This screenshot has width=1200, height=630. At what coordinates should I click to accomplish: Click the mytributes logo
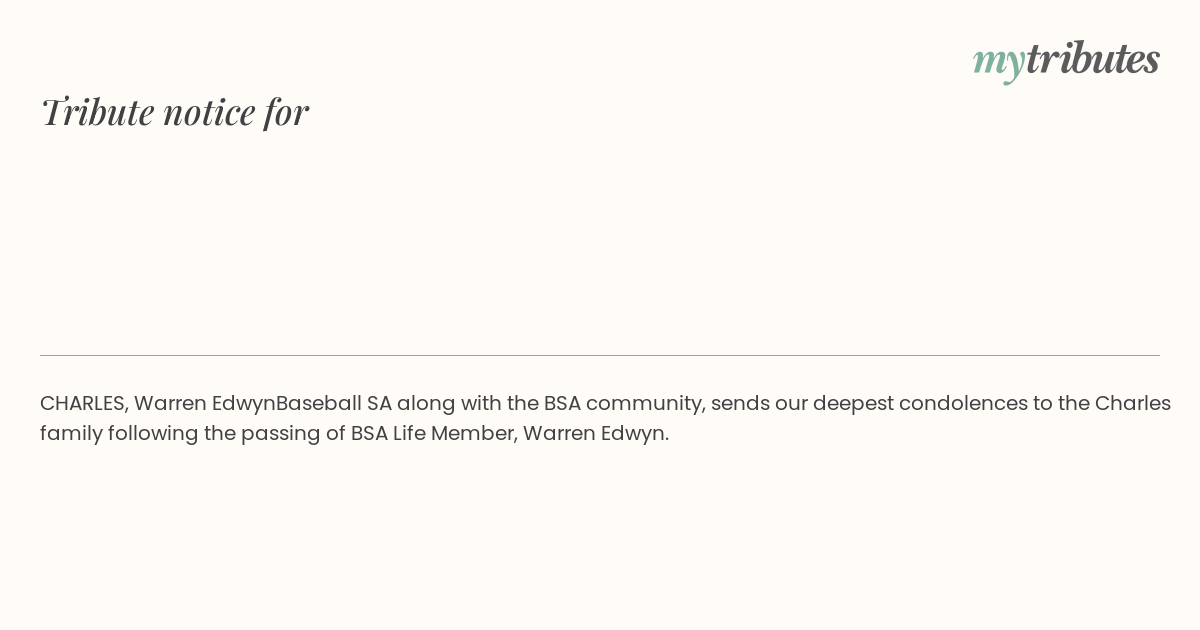pos(1066,60)
